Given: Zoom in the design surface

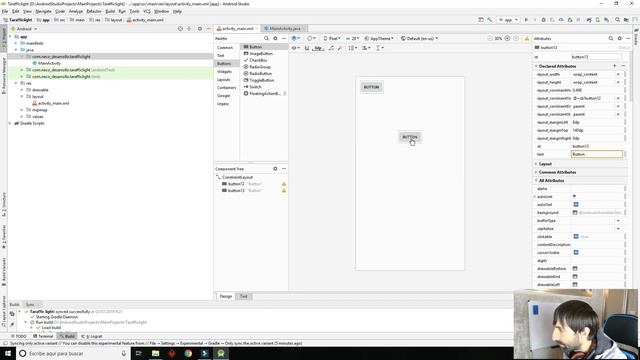Looking at the screenshot, I should tap(507, 38).
